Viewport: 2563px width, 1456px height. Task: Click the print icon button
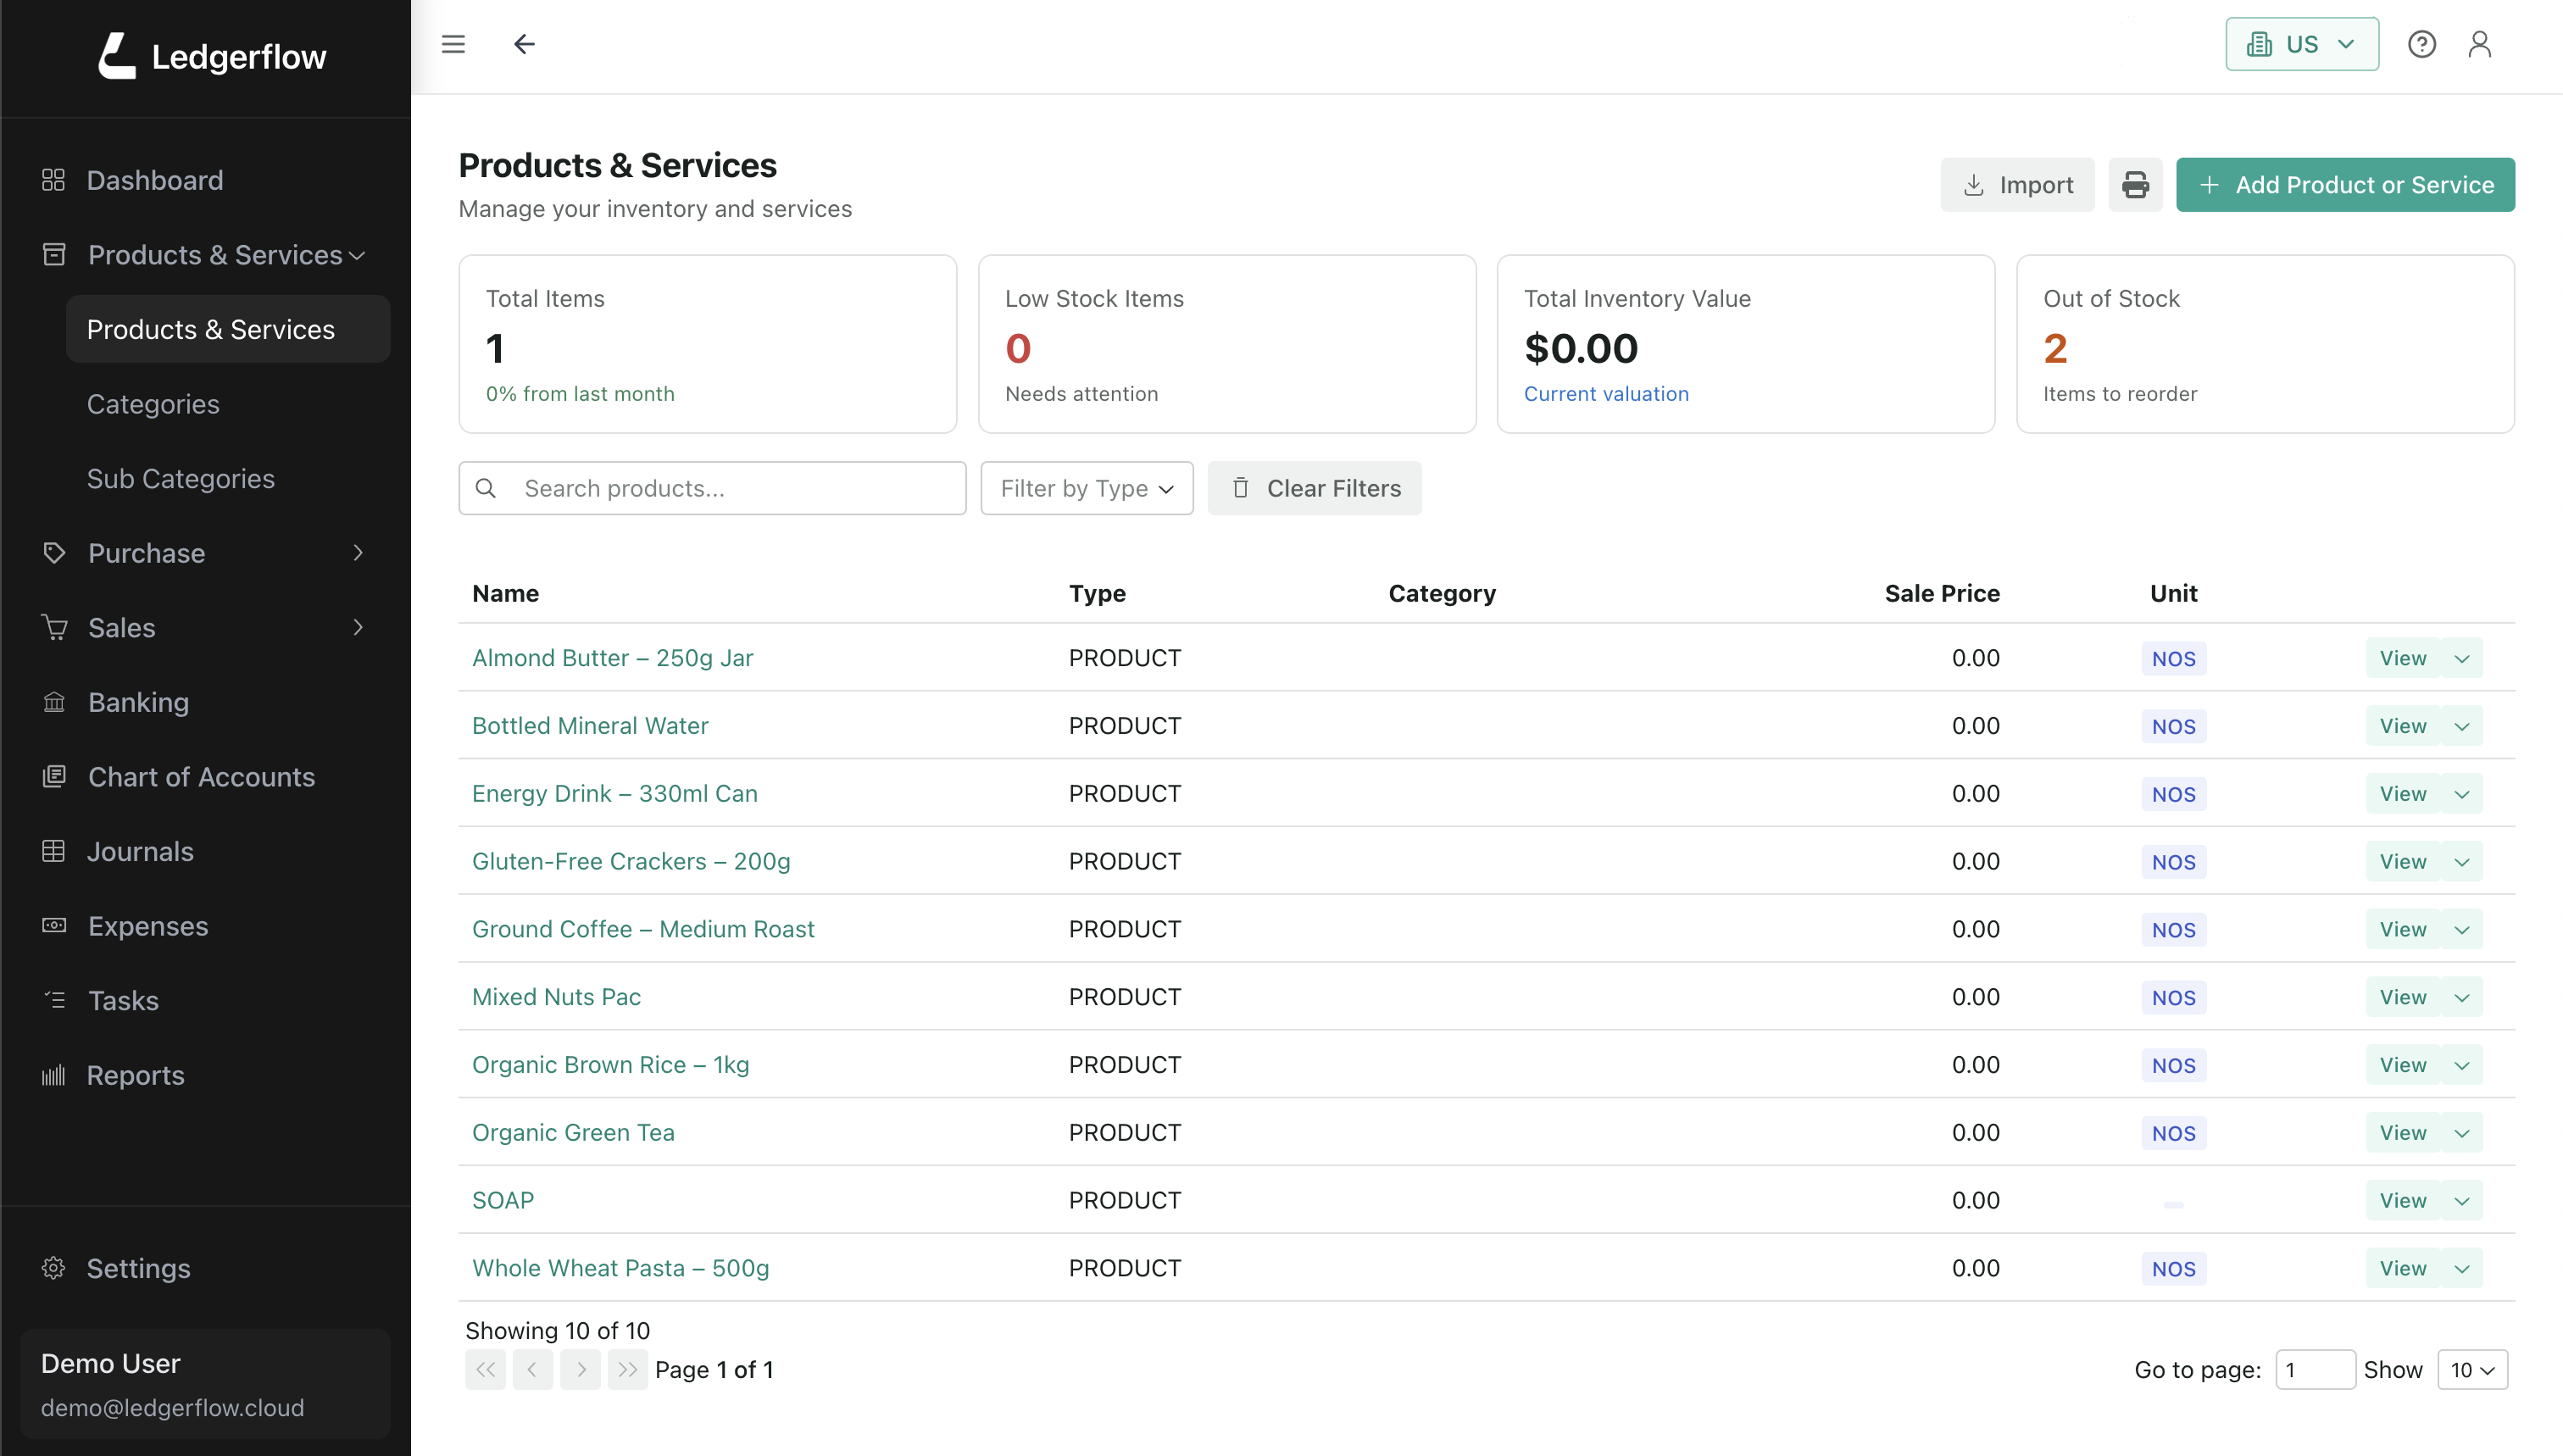pyautogui.click(x=2135, y=185)
